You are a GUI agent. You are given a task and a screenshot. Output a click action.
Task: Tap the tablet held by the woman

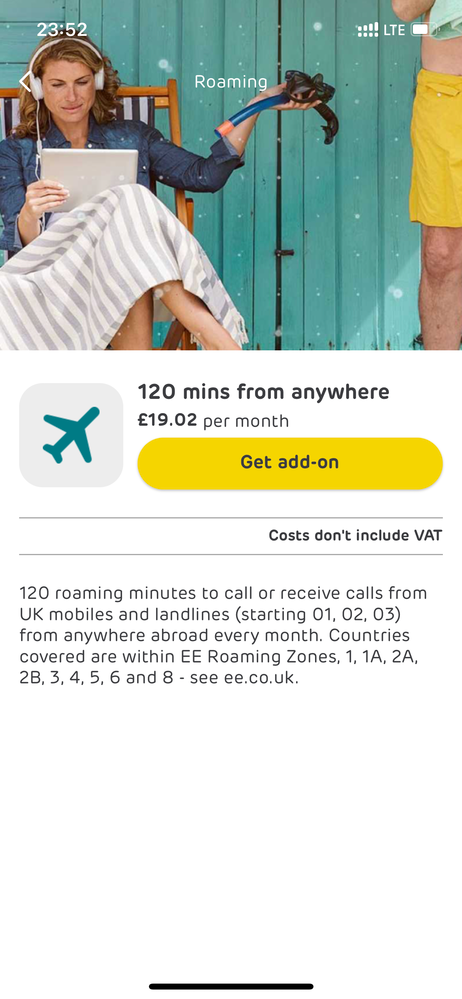point(89,180)
